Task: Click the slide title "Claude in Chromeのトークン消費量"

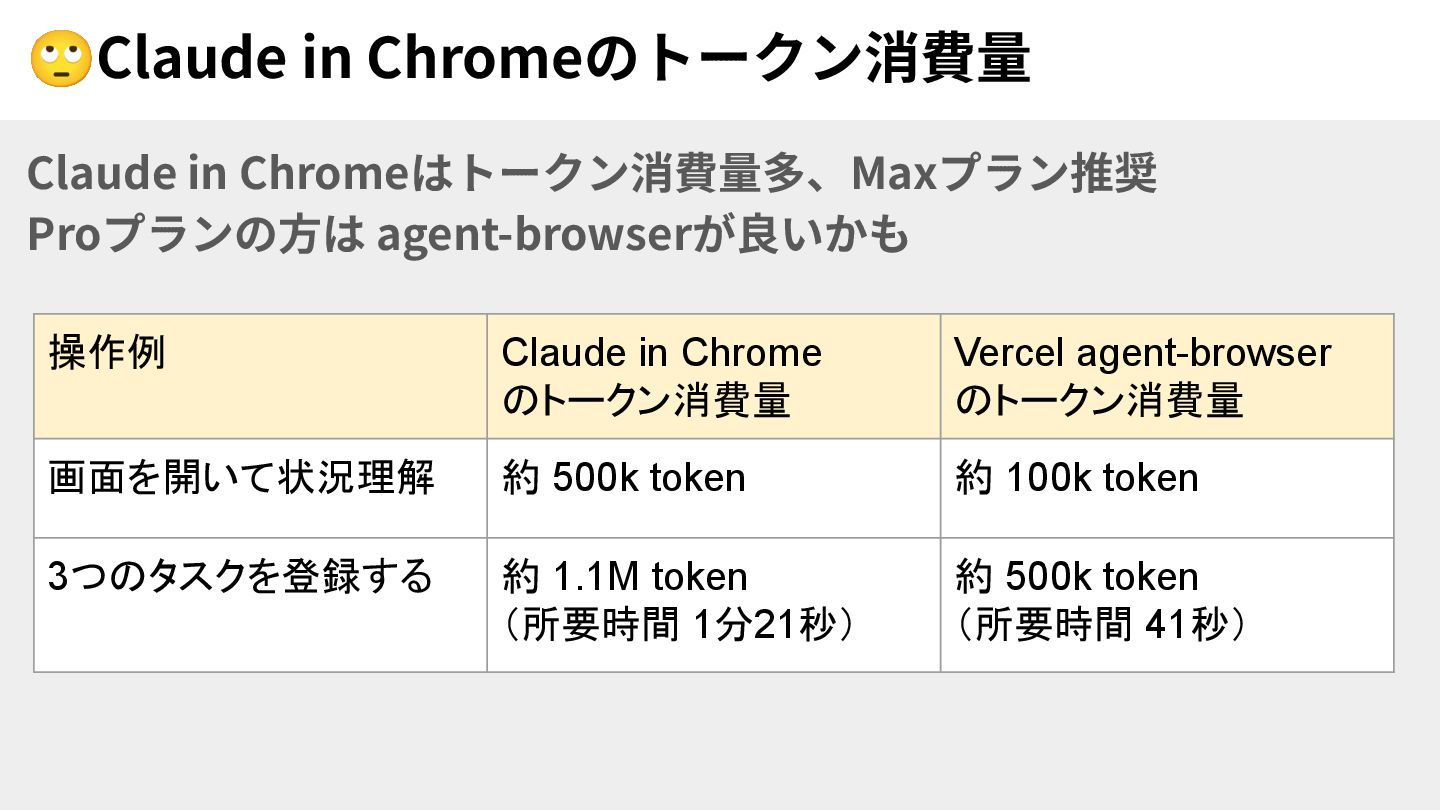Action: click(563, 60)
